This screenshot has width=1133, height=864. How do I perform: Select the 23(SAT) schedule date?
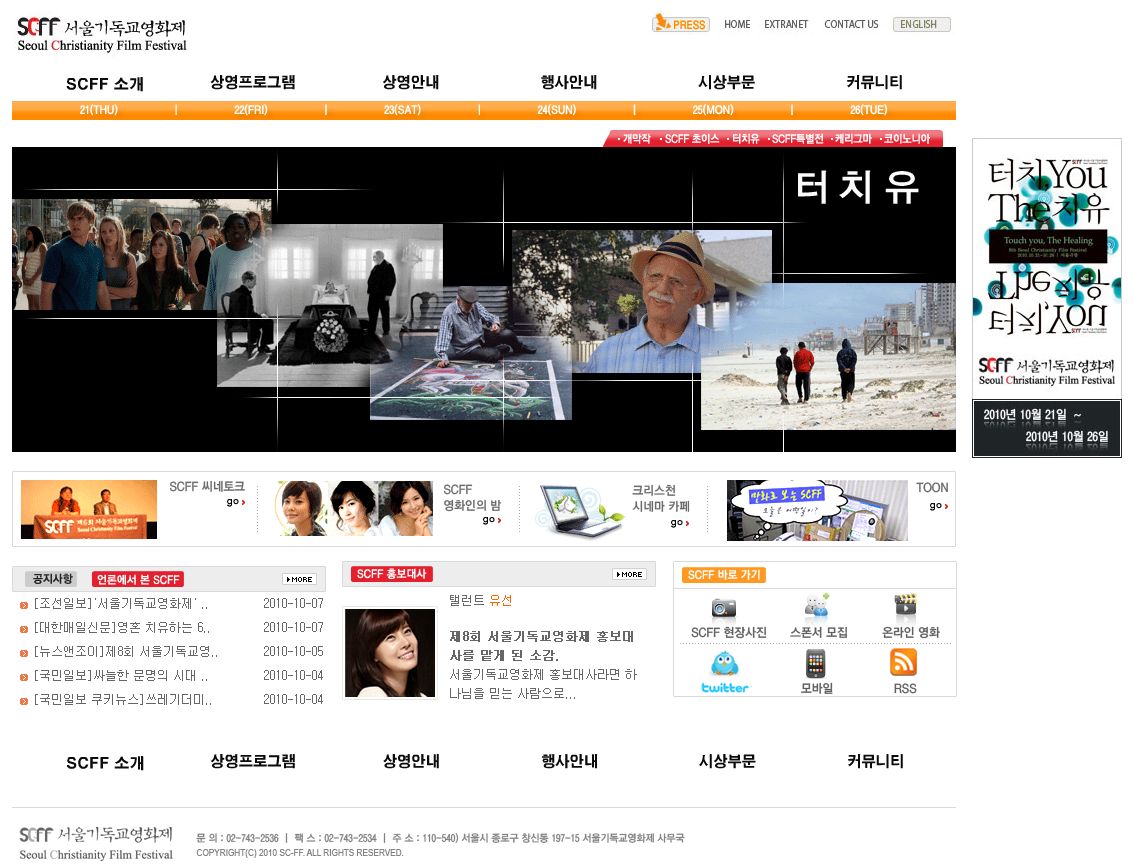[402, 110]
